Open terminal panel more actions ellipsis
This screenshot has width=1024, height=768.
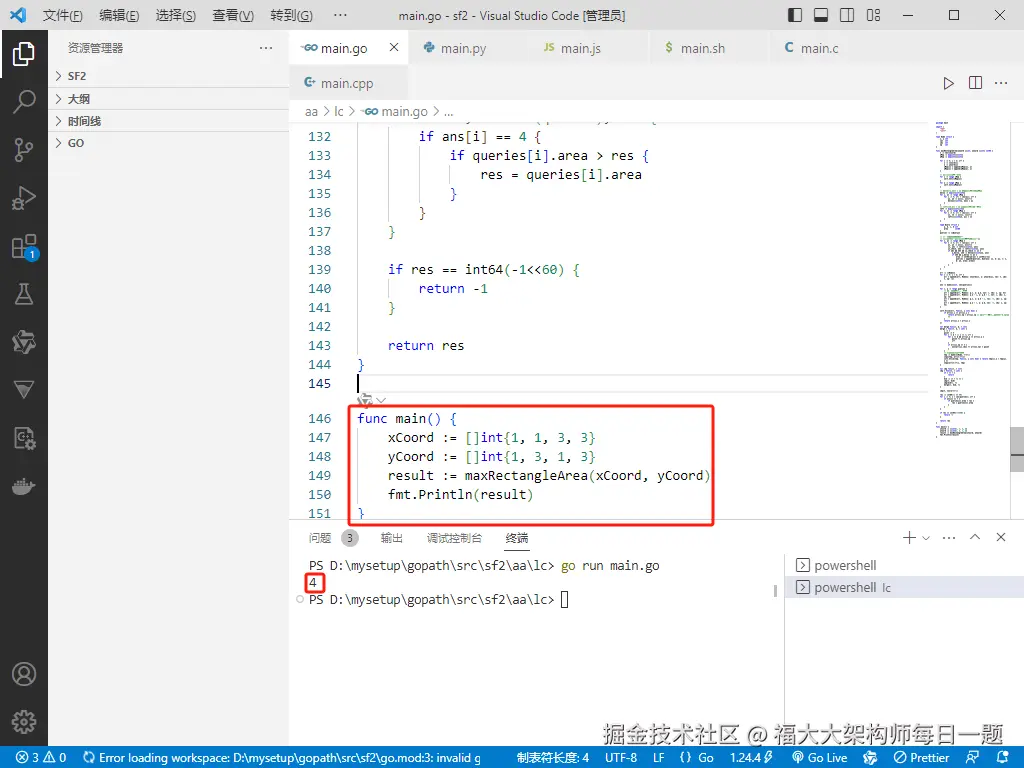pos(949,537)
